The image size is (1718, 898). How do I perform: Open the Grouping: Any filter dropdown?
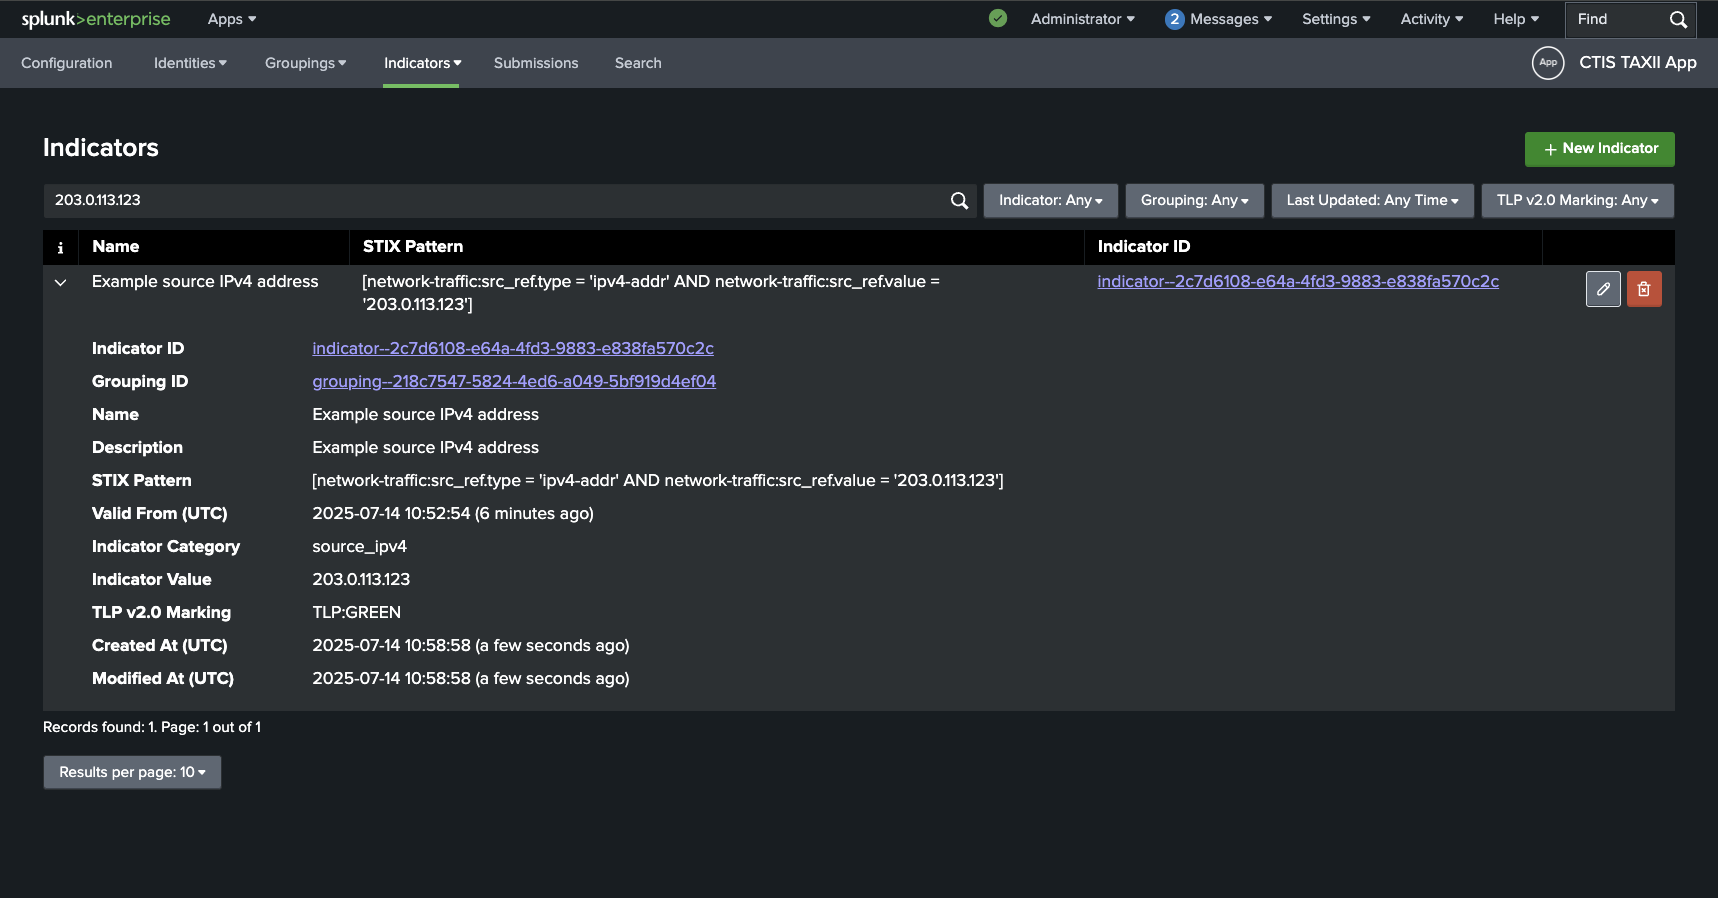click(1194, 201)
